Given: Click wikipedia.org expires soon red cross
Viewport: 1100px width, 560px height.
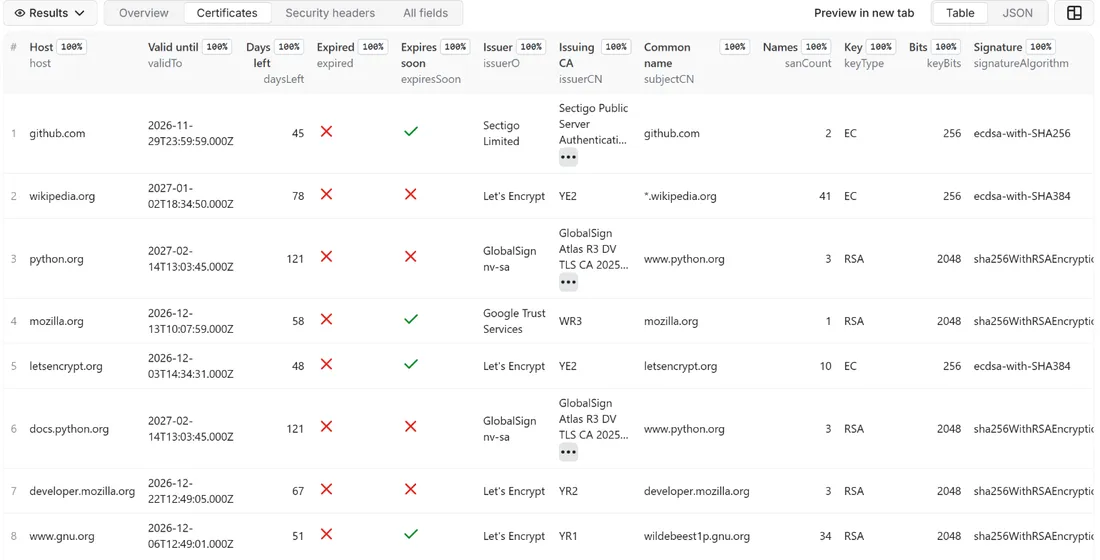Looking at the screenshot, I should pyautogui.click(x=411, y=194).
